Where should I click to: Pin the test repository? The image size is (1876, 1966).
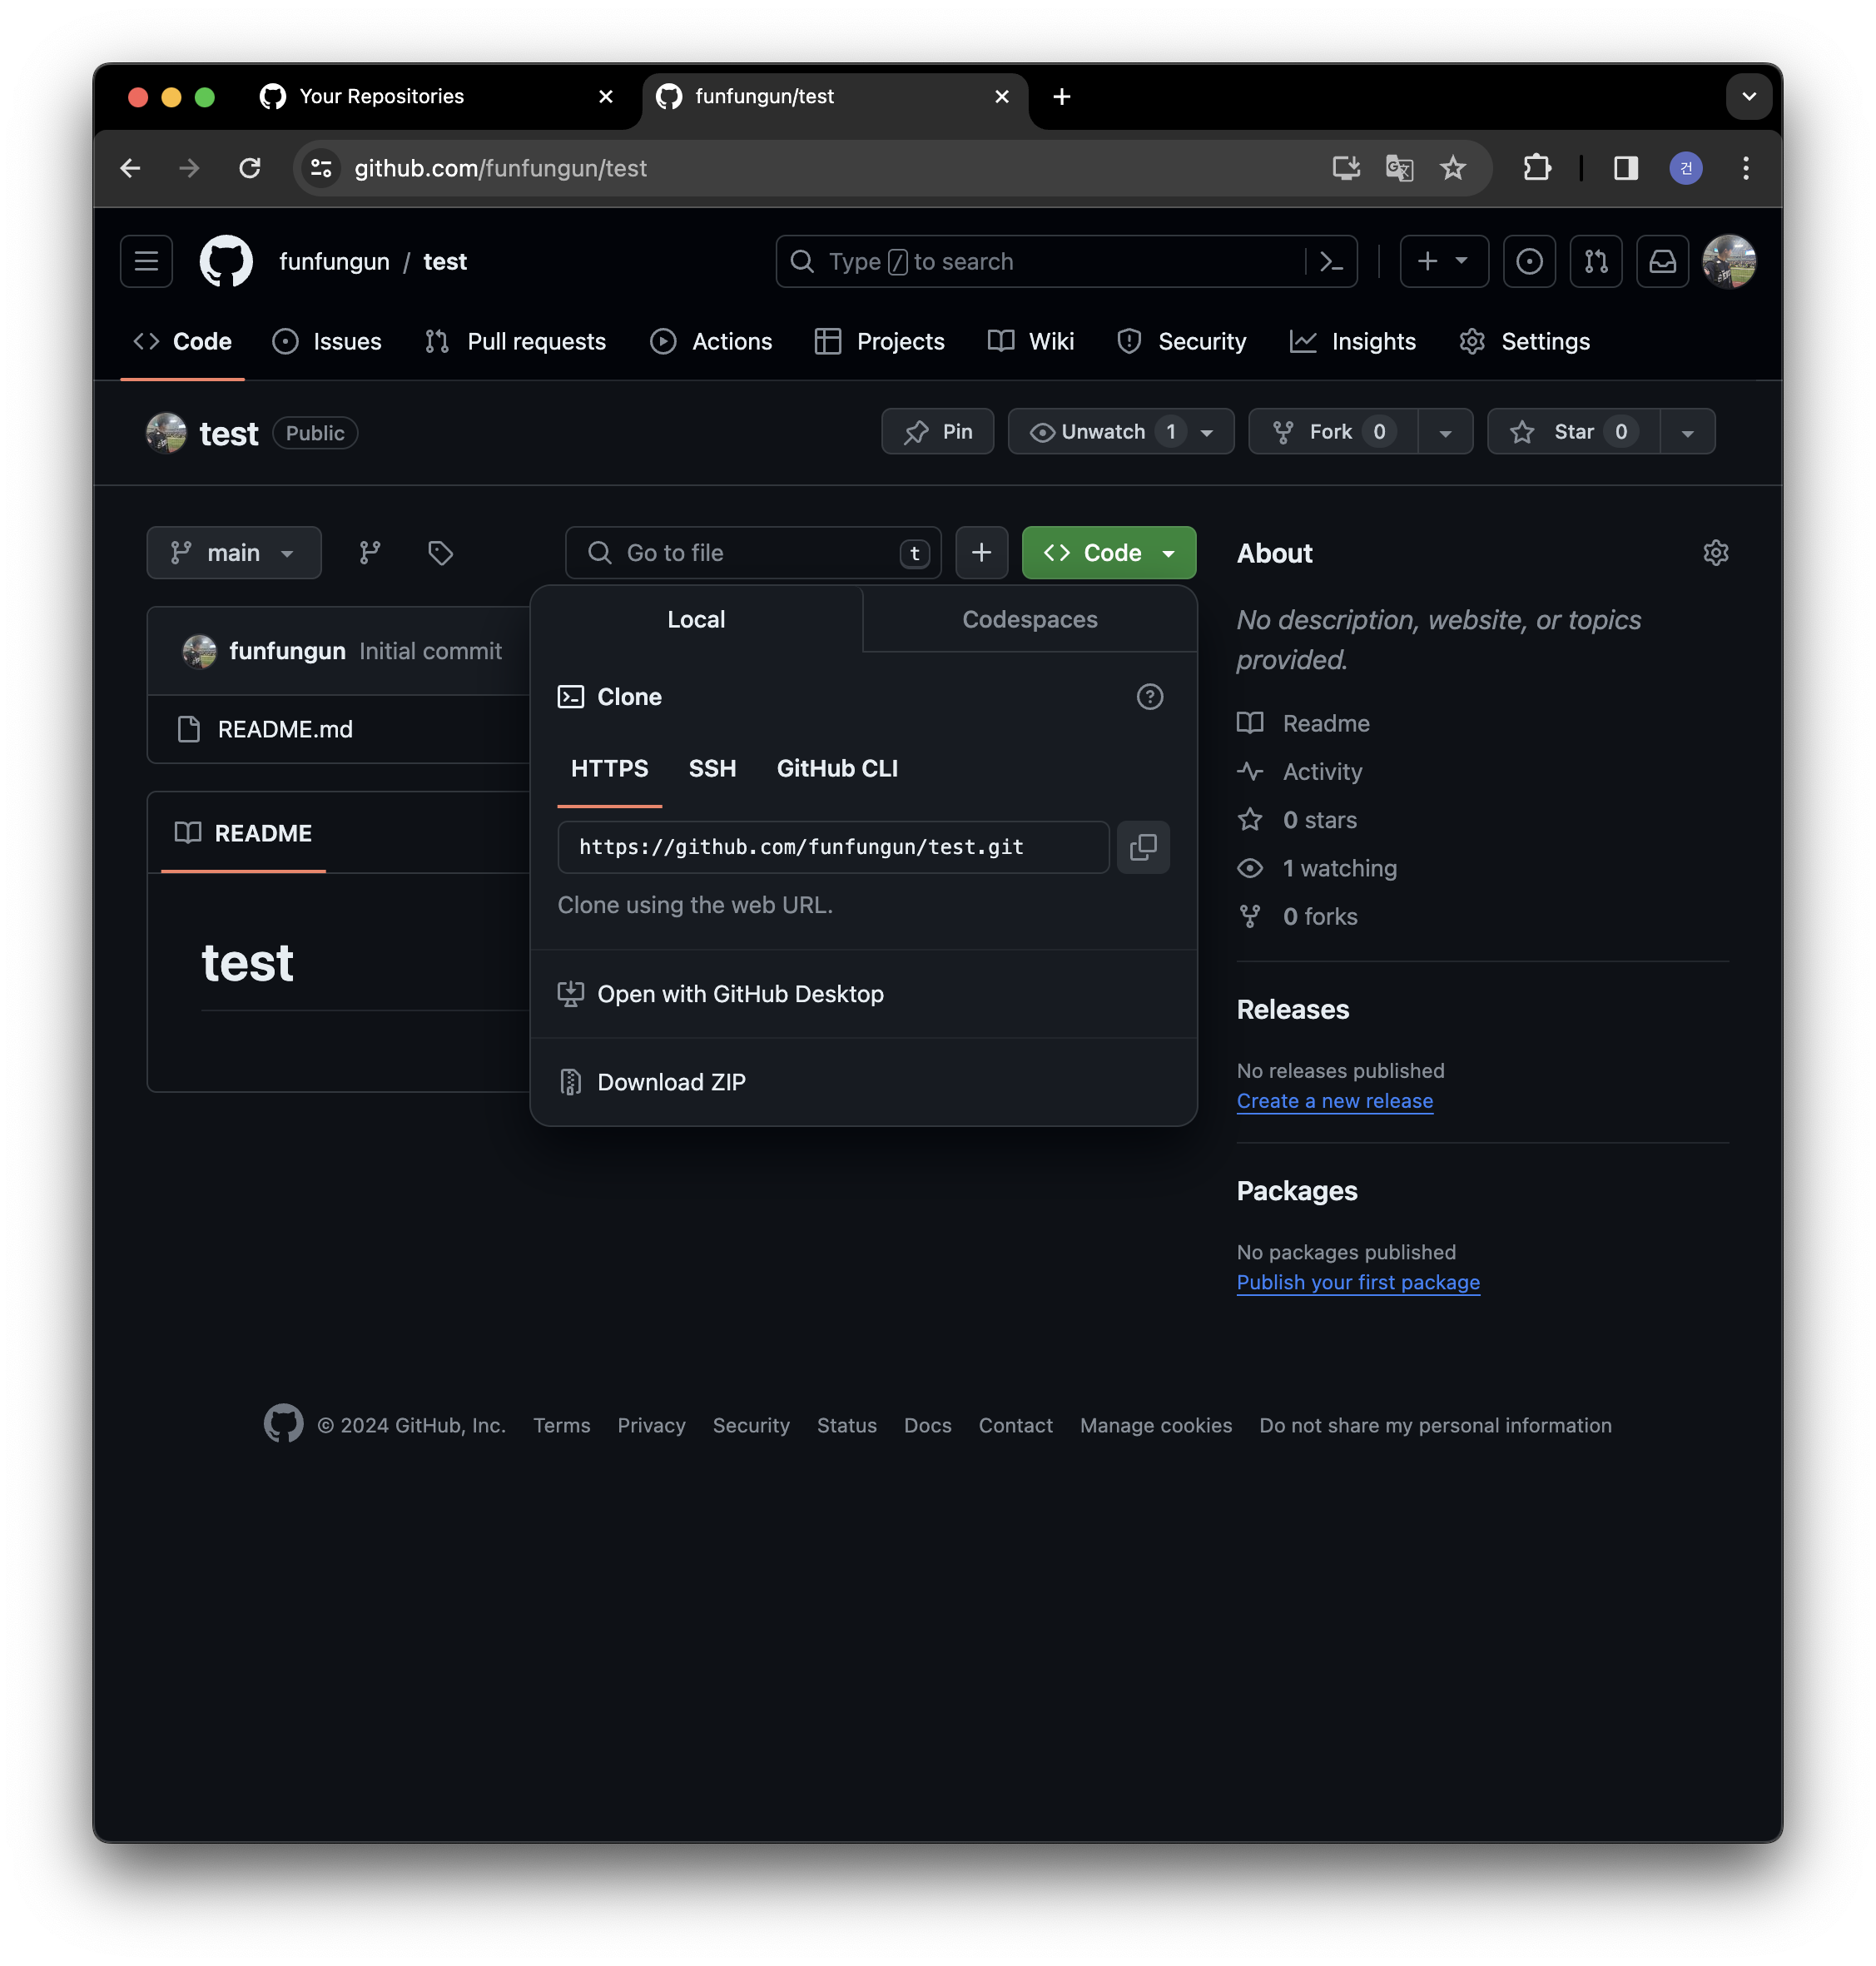(937, 432)
